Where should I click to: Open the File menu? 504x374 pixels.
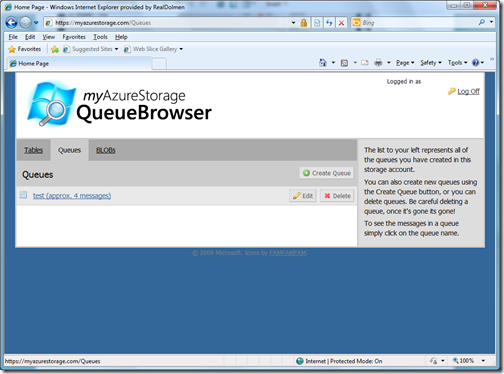pyautogui.click(x=13, y=37)
